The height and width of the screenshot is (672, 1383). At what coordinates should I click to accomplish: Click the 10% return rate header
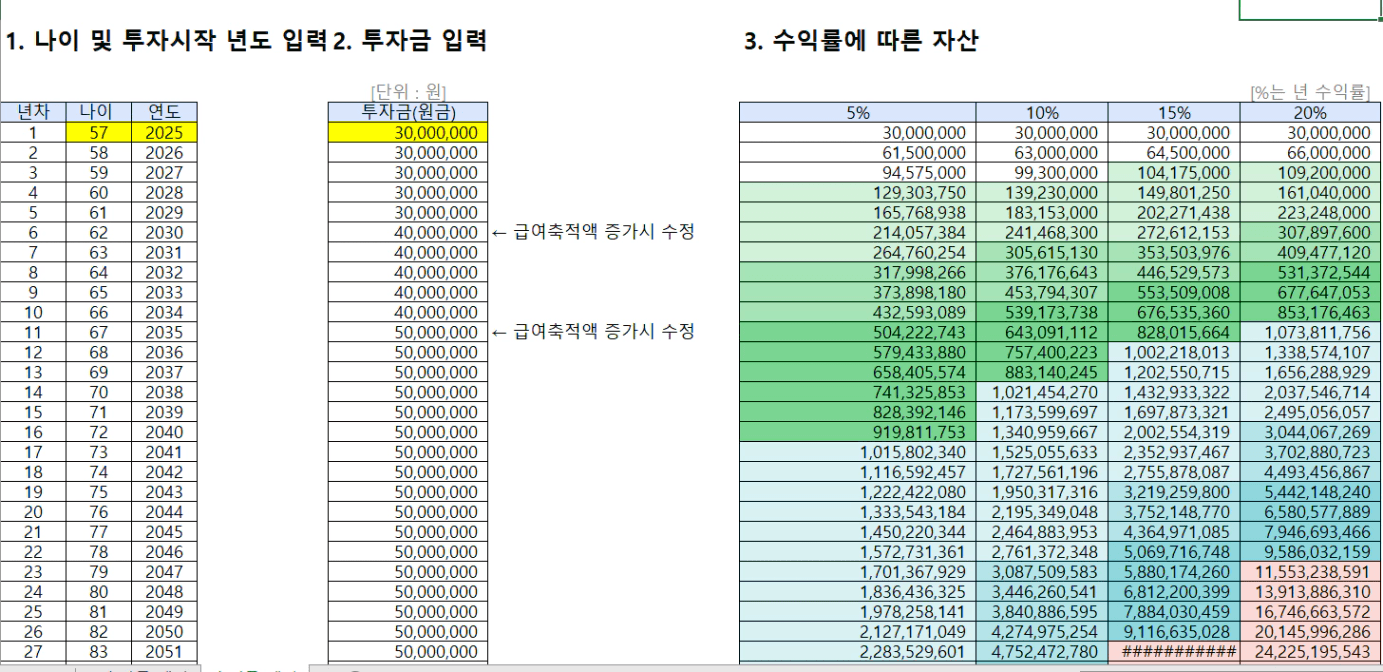click(x=1042, y=112)
